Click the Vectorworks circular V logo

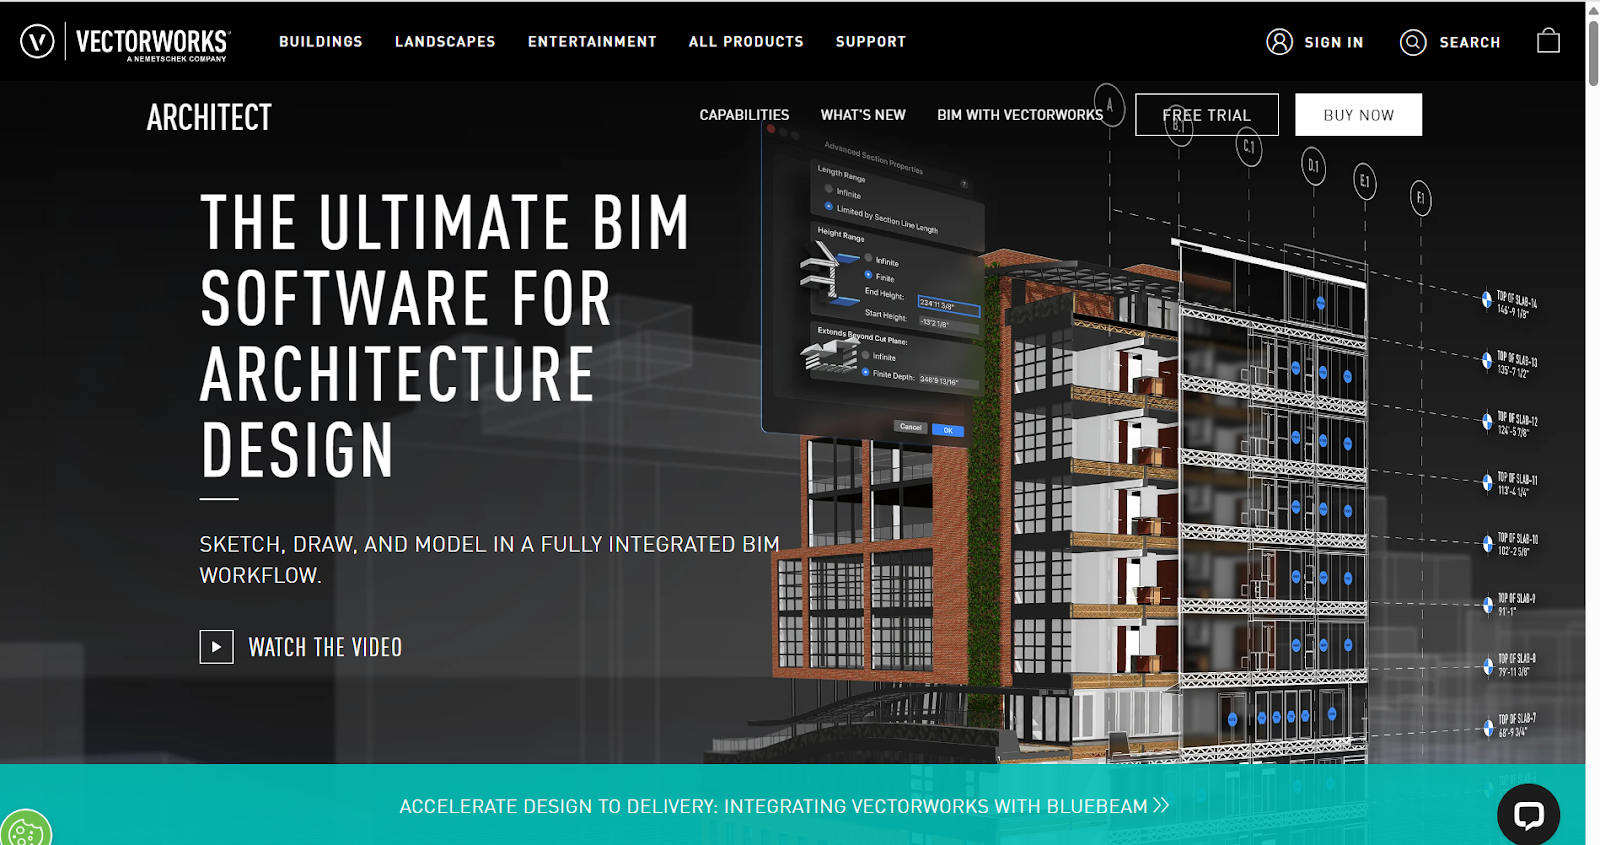(37, 41)
